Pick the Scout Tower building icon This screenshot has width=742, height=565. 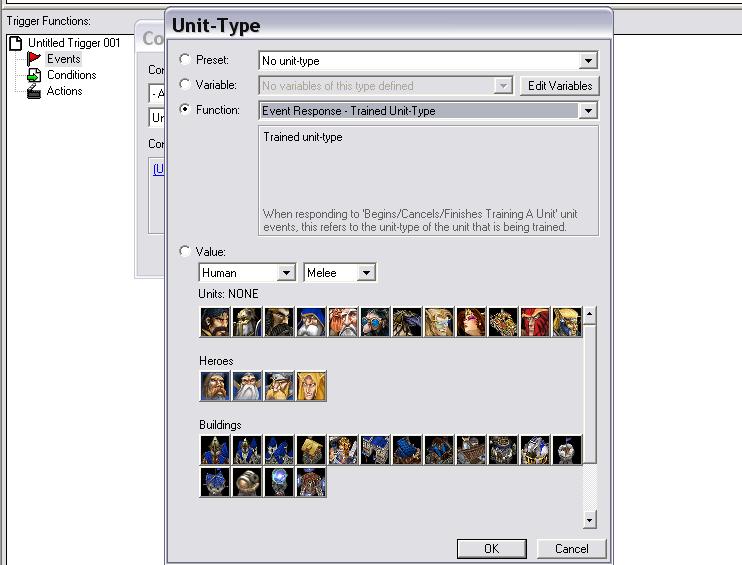567,450
